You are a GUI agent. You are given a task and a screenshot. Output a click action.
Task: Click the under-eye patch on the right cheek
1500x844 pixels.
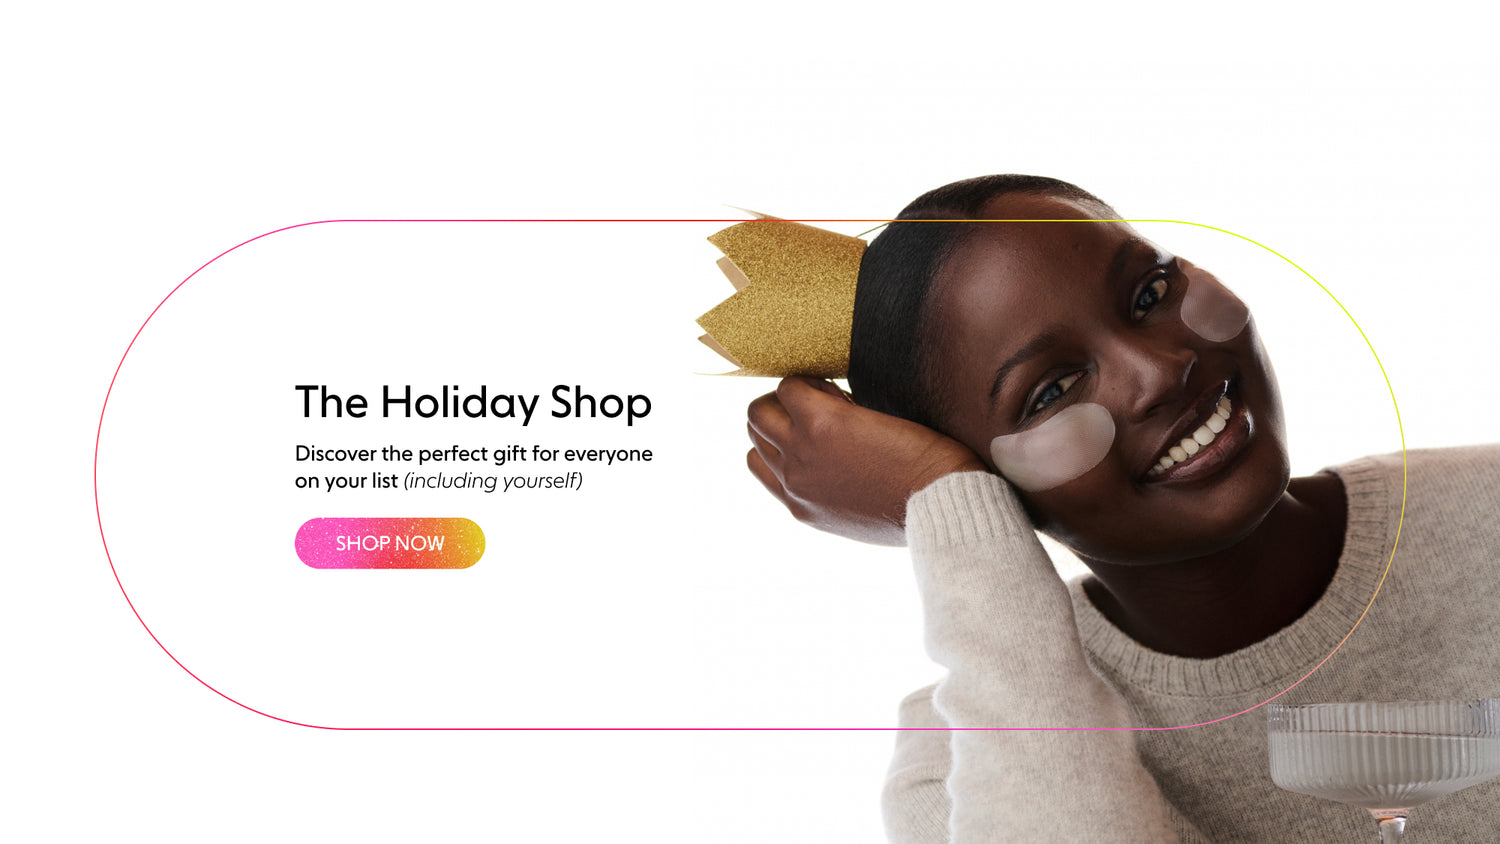pos(1214,306)
